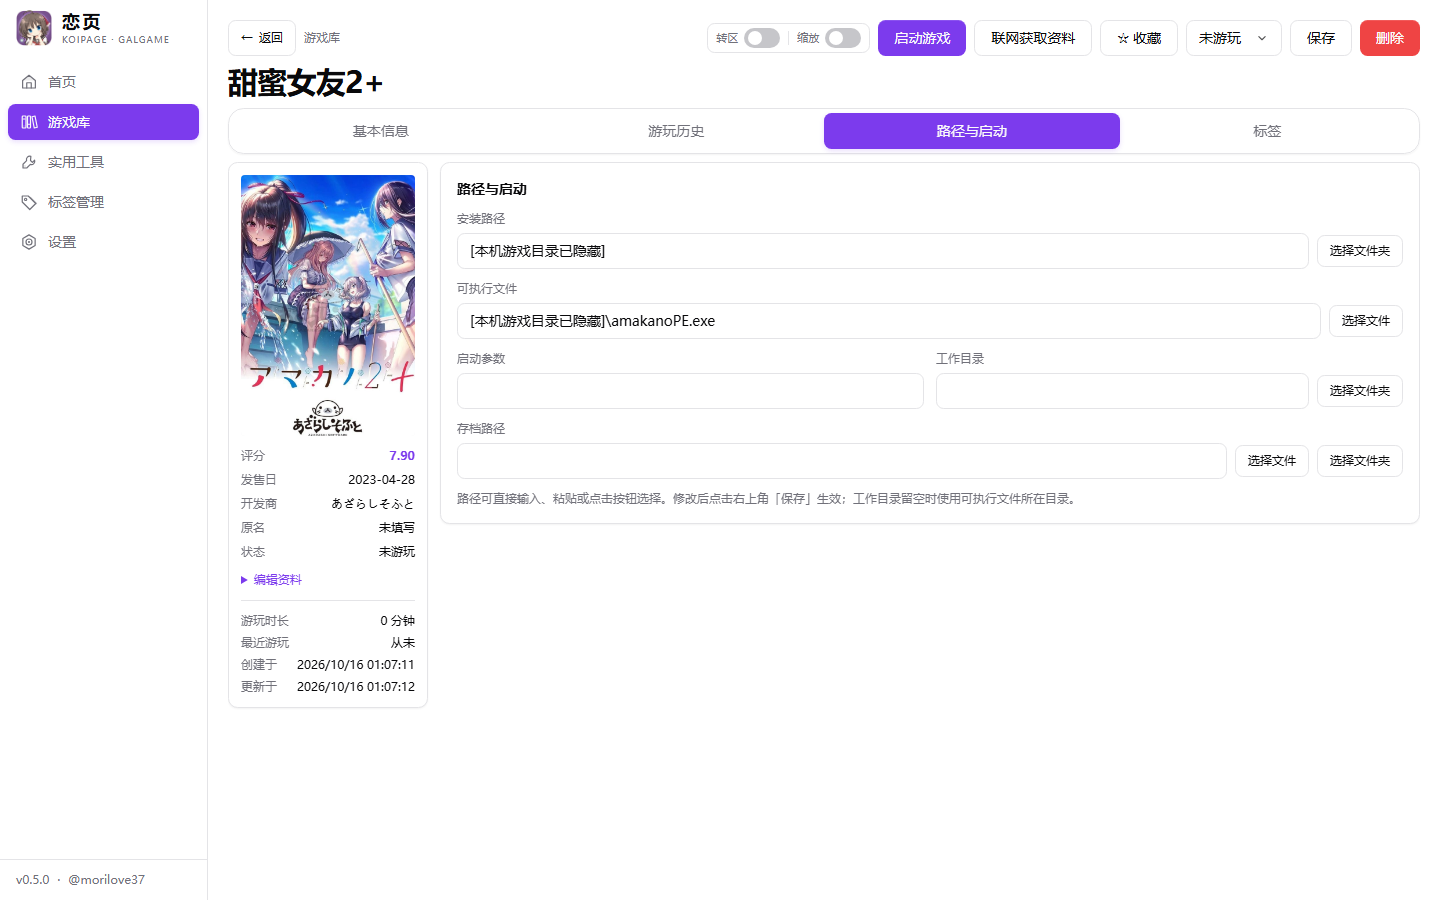Open 设置 in the sidebar

click(103, 242)
